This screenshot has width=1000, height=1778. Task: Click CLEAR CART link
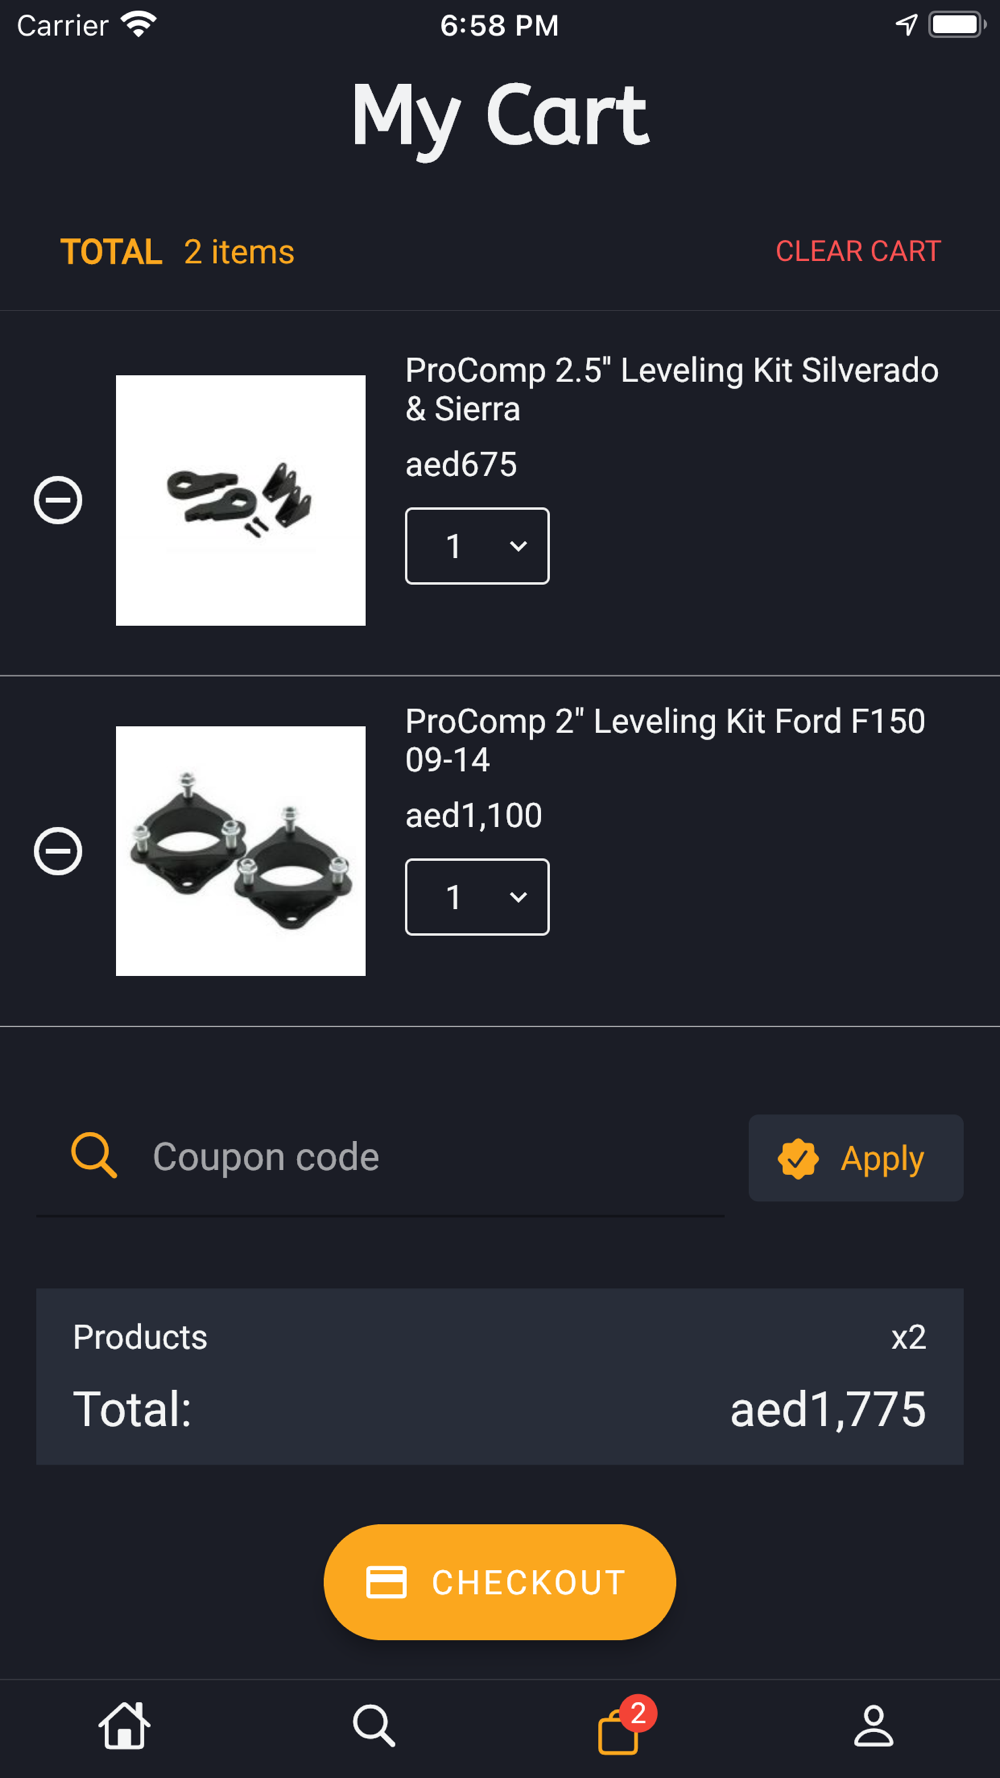(x=858, y=251)
